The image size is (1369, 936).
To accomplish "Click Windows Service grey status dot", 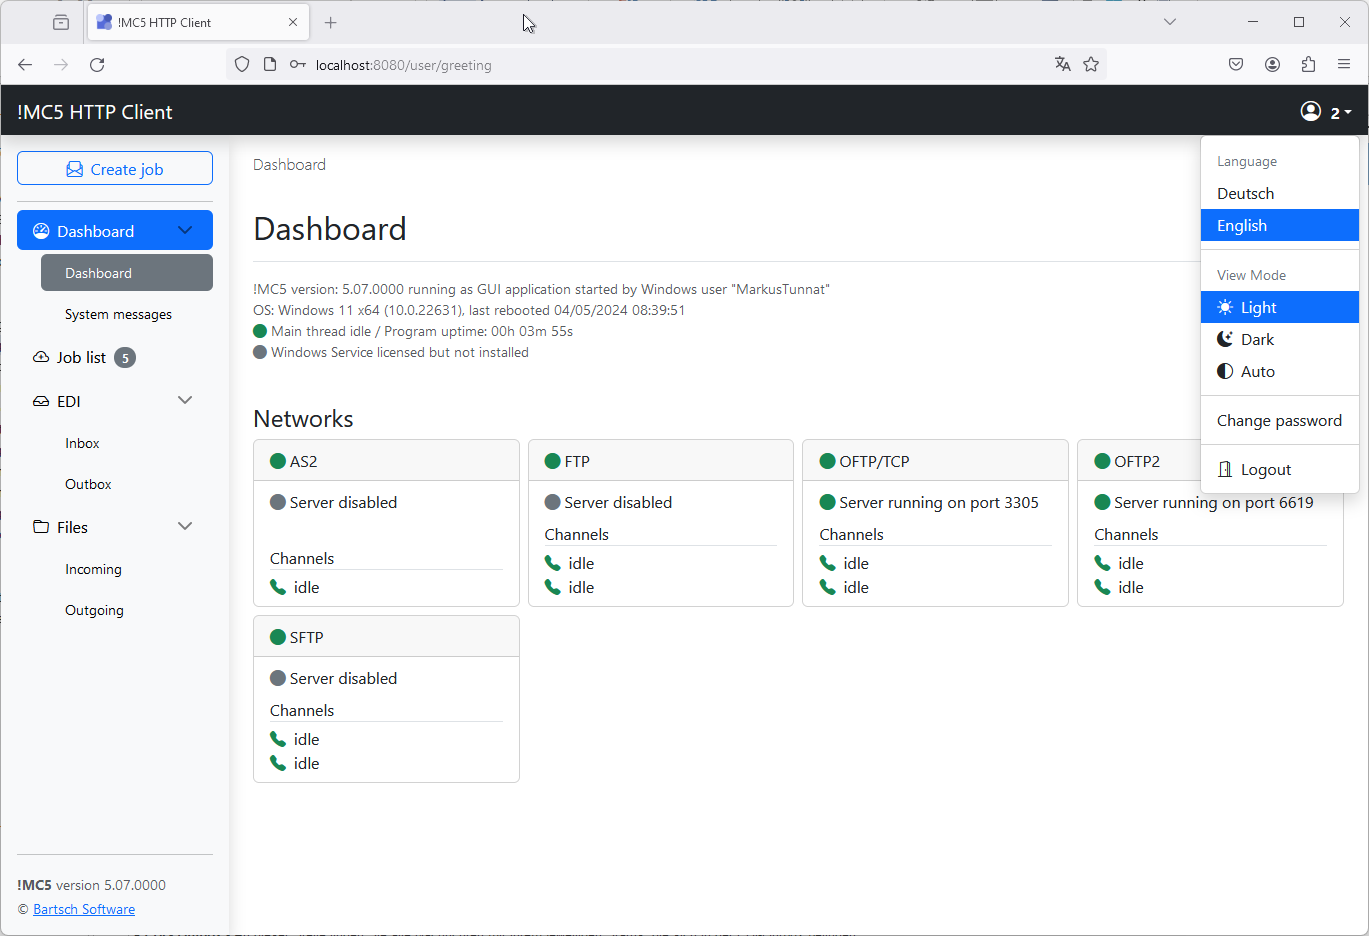I will pos(260,352).
